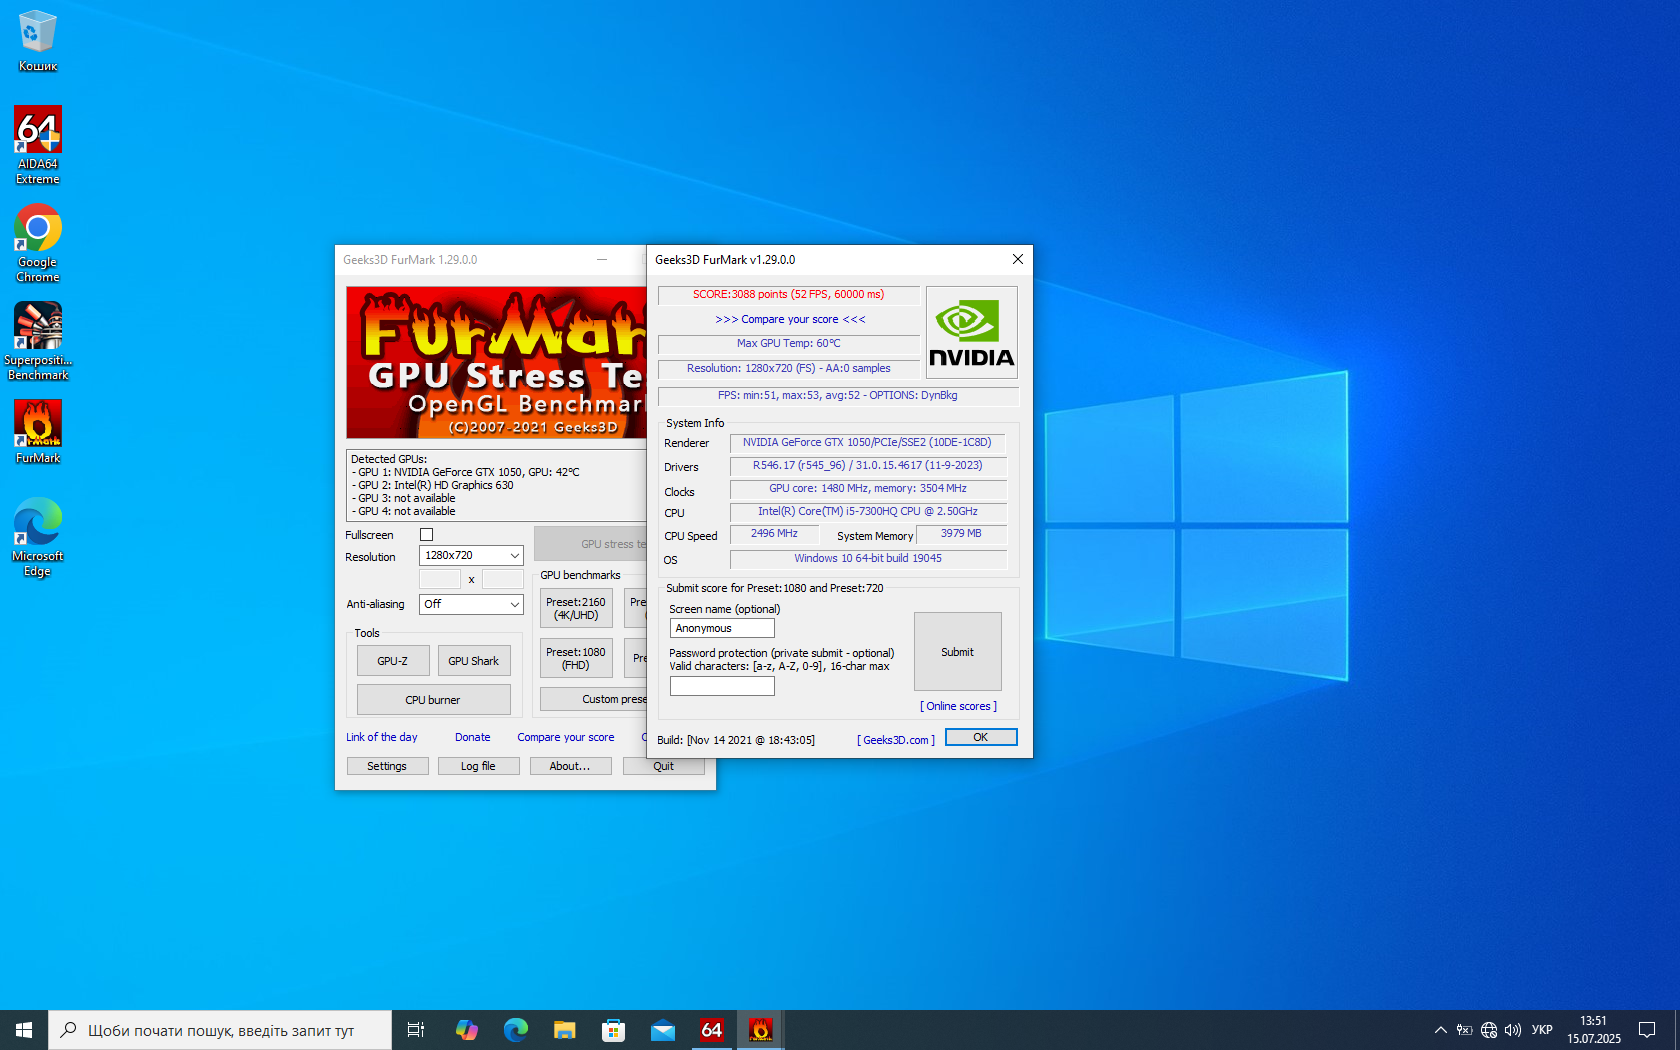This screenshot has width=1680, height=1050.
Task: Show hidden system tray icons
Action: click(x=1440, y=1030)
